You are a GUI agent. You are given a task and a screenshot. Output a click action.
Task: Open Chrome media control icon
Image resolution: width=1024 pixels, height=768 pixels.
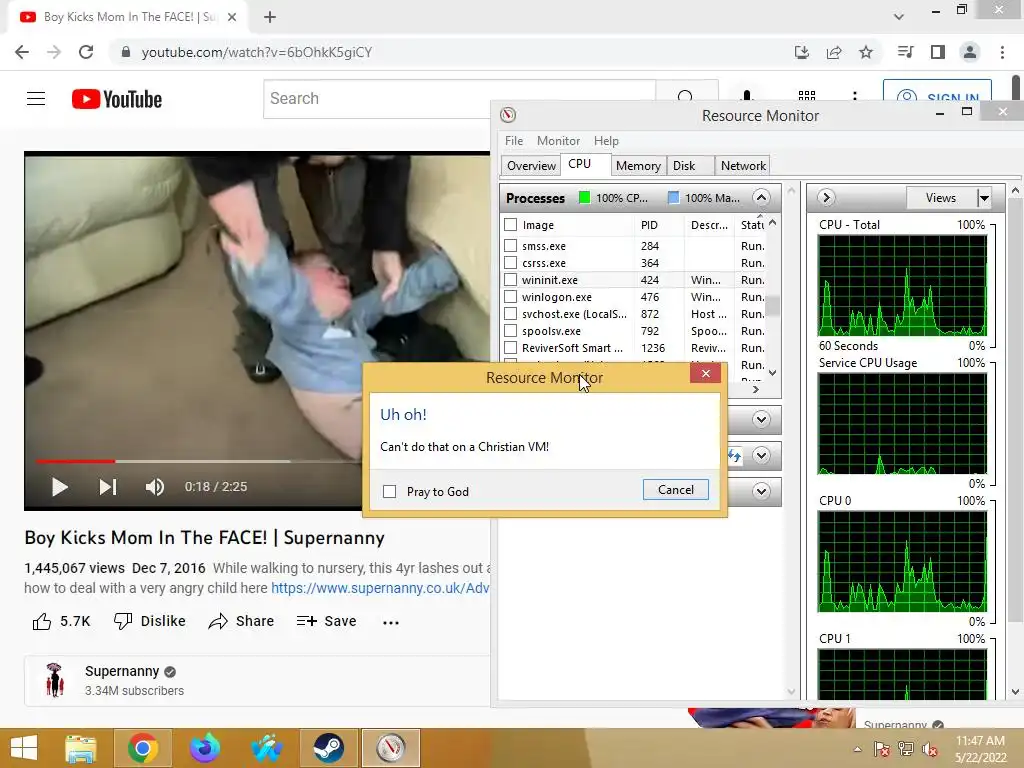(905, 52)
